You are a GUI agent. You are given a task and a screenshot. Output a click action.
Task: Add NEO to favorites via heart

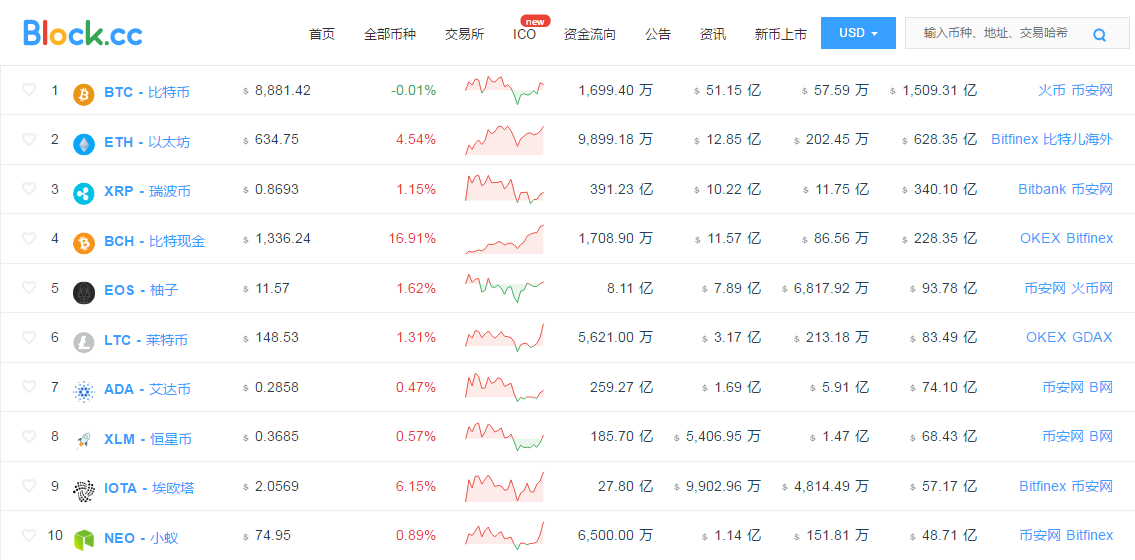(x=29, y=535)
